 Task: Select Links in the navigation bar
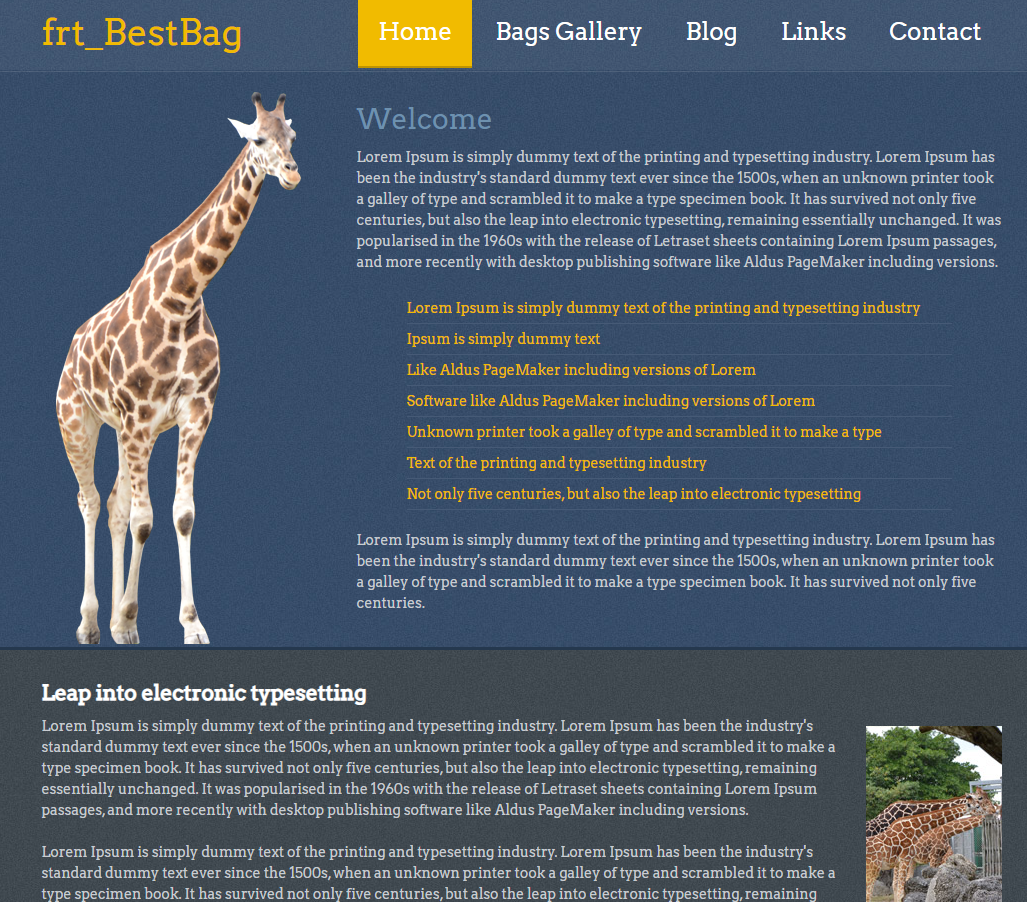(813, 33)
